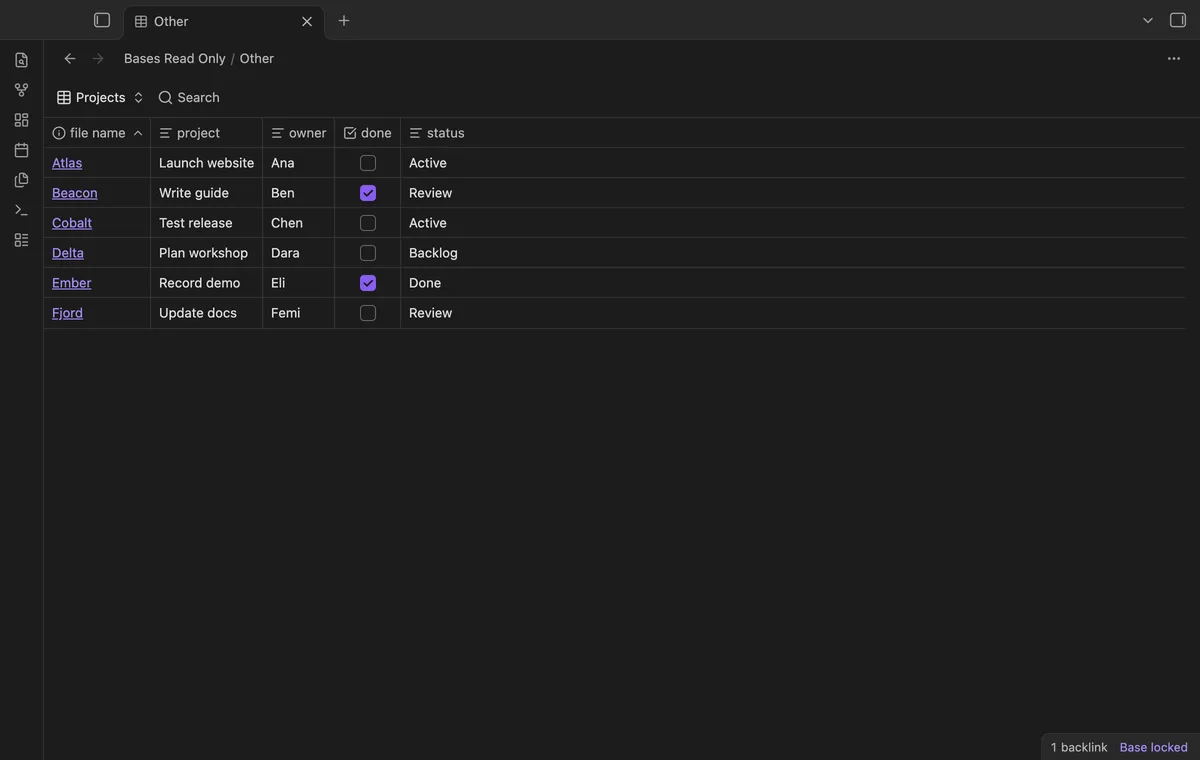The height and width of the screenshot is (760, 1200).
Task: Select the Other tab
Action: (x=224, y=21)
